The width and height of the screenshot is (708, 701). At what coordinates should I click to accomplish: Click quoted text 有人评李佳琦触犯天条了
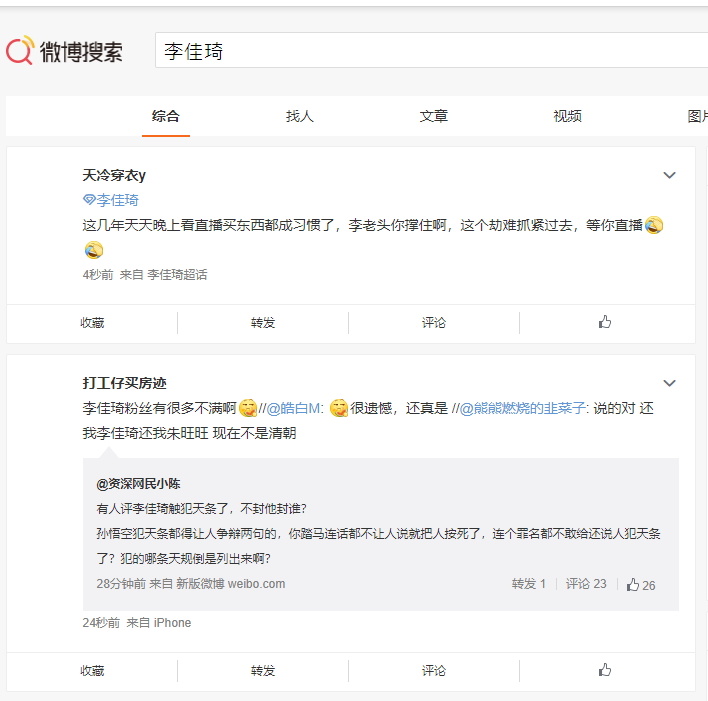point(163,509)
